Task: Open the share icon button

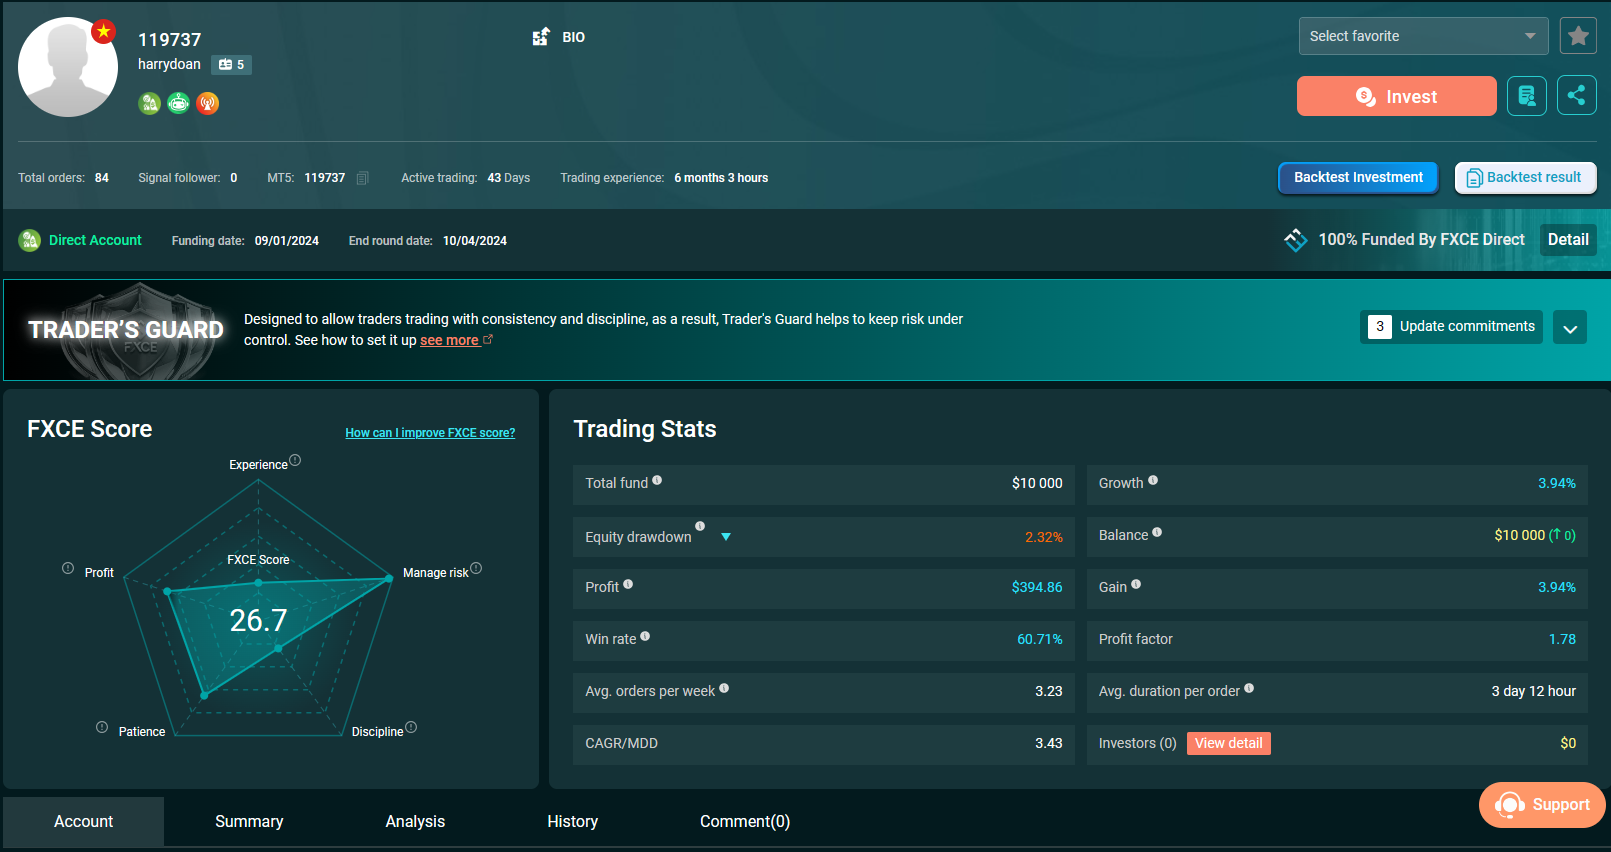Action: point(1577,96)
